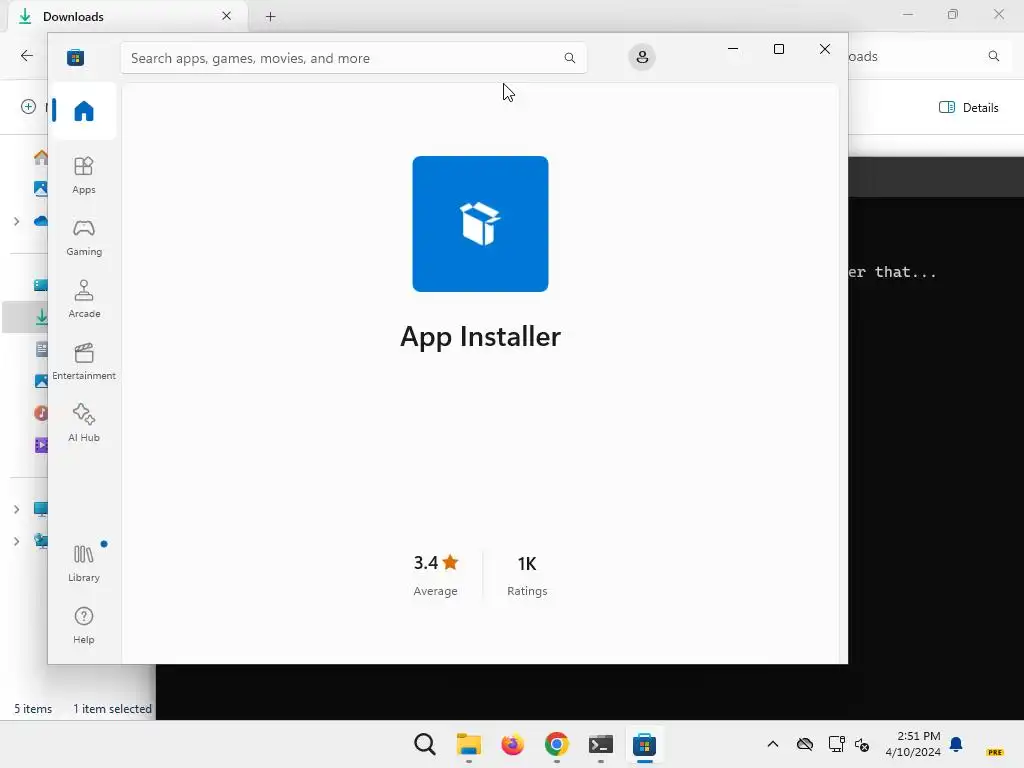Select the Downloads tab in File Explorer
Image resolution: width=1024 pixels, height=768 pixels.
(127, 16)
